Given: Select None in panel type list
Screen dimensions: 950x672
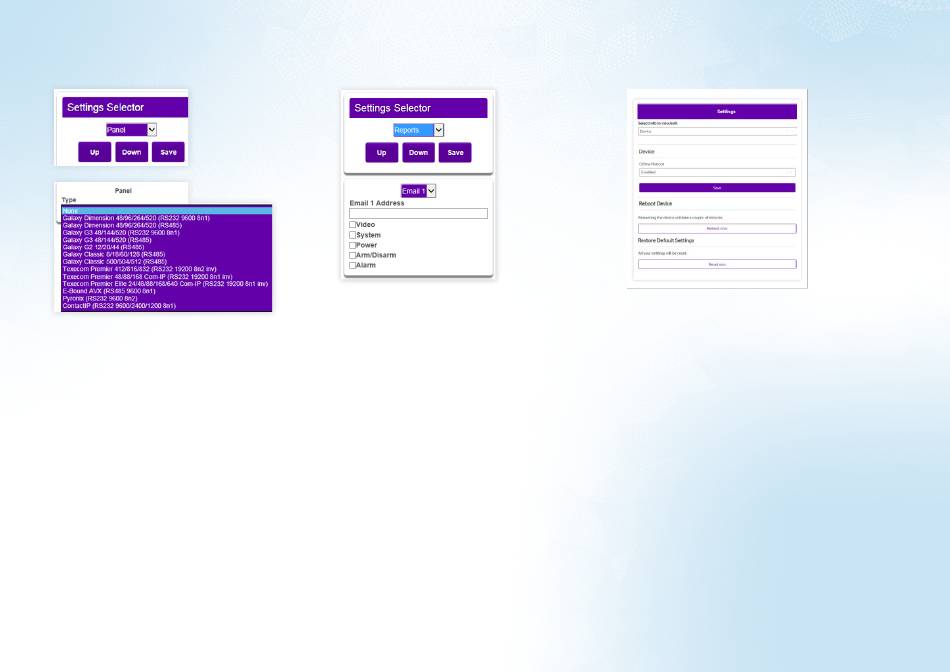Looking at the screenshot, I should [x=167, y=211].
